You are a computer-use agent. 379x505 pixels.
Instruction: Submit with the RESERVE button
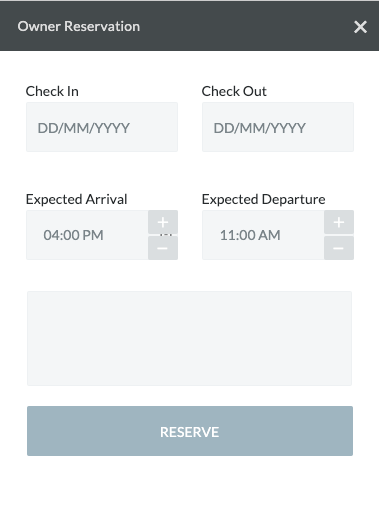point(190,431)
